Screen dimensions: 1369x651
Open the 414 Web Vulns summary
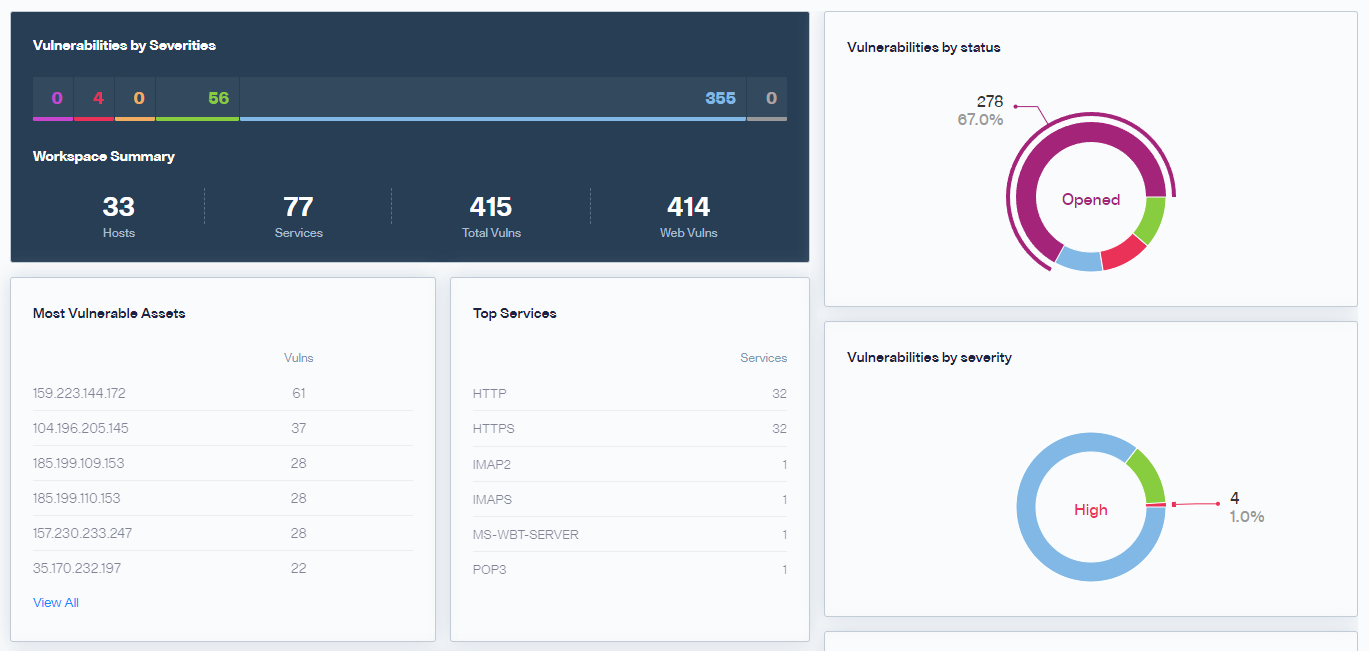[x=689, y=215]
